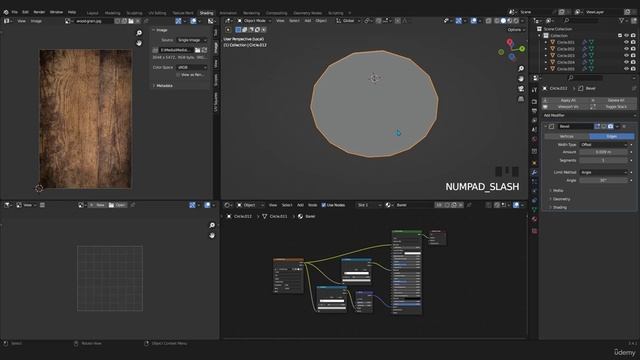Screen dimensions: 640x360
Task: Click open-folder icon beside image path
Action: [198, 50]
